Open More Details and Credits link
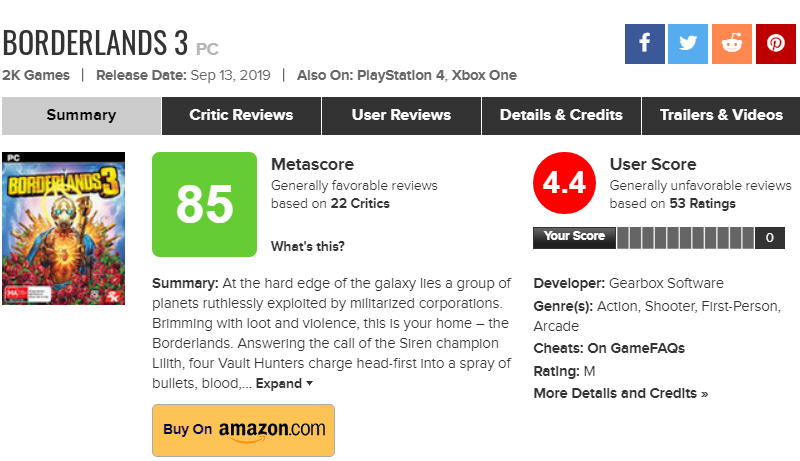The image size is (800, 461). [x=620, y=393]
